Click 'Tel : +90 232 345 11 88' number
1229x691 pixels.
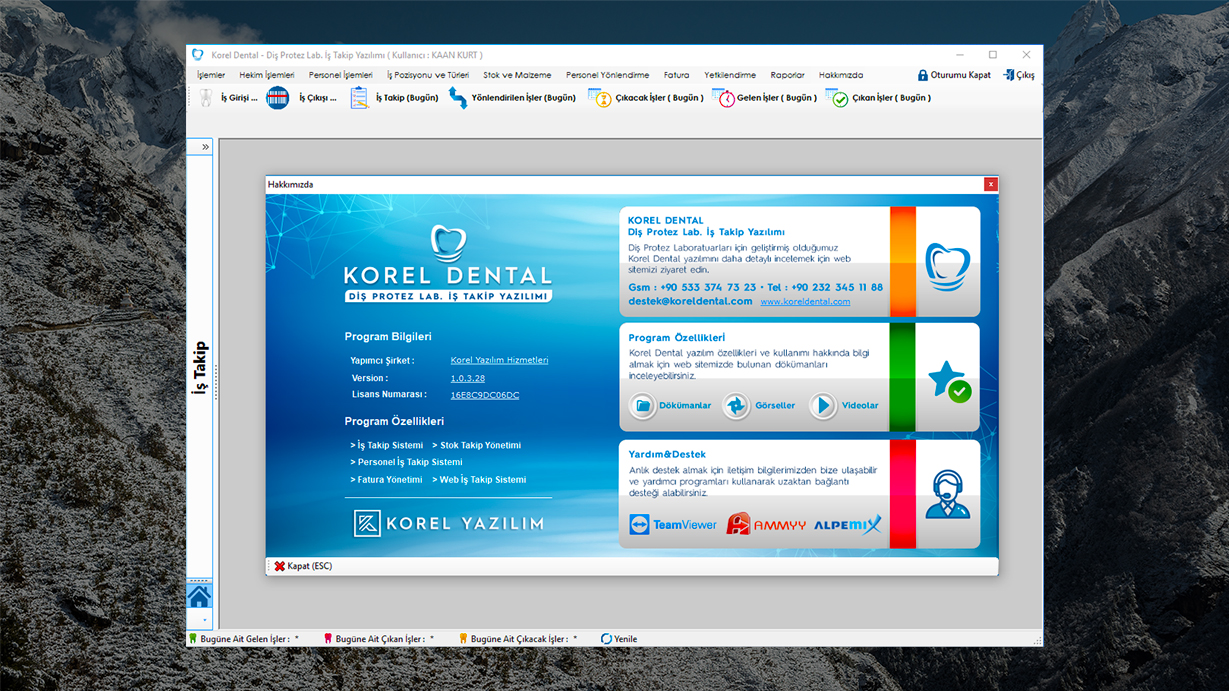click(825, 287)
